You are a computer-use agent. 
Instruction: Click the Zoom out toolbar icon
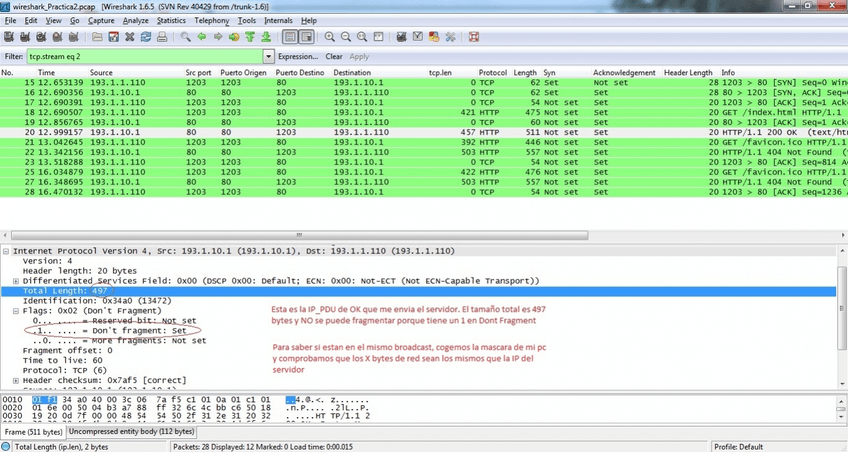346,37
